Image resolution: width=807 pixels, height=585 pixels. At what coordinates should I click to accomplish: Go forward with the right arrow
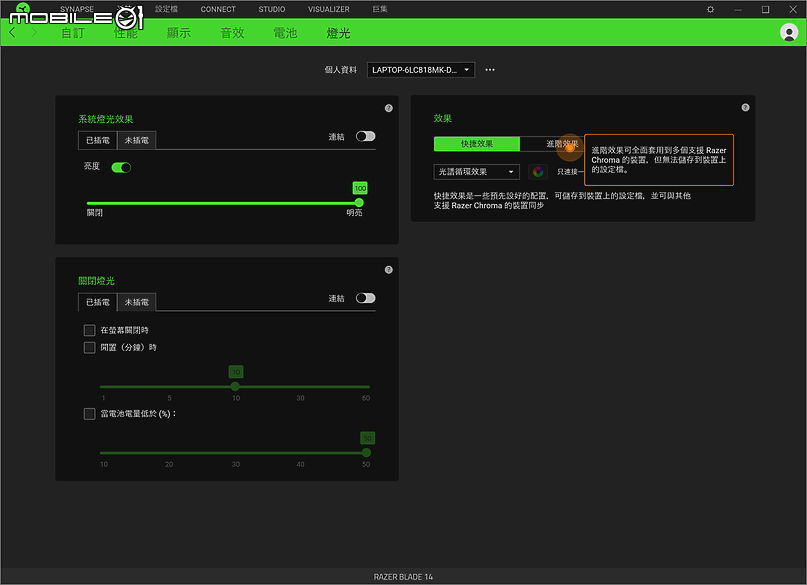34,32
